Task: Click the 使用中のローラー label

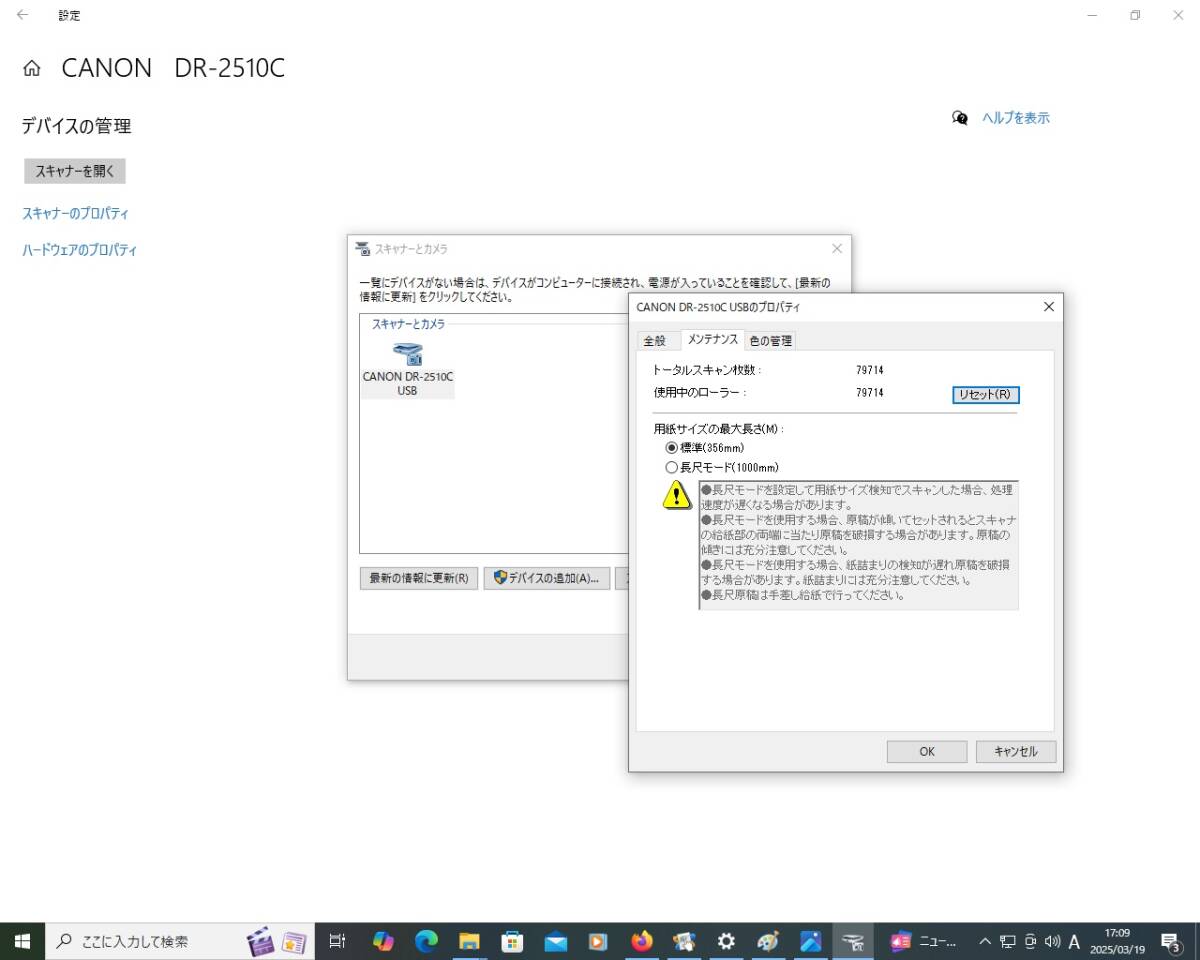Action: (699, 393)
